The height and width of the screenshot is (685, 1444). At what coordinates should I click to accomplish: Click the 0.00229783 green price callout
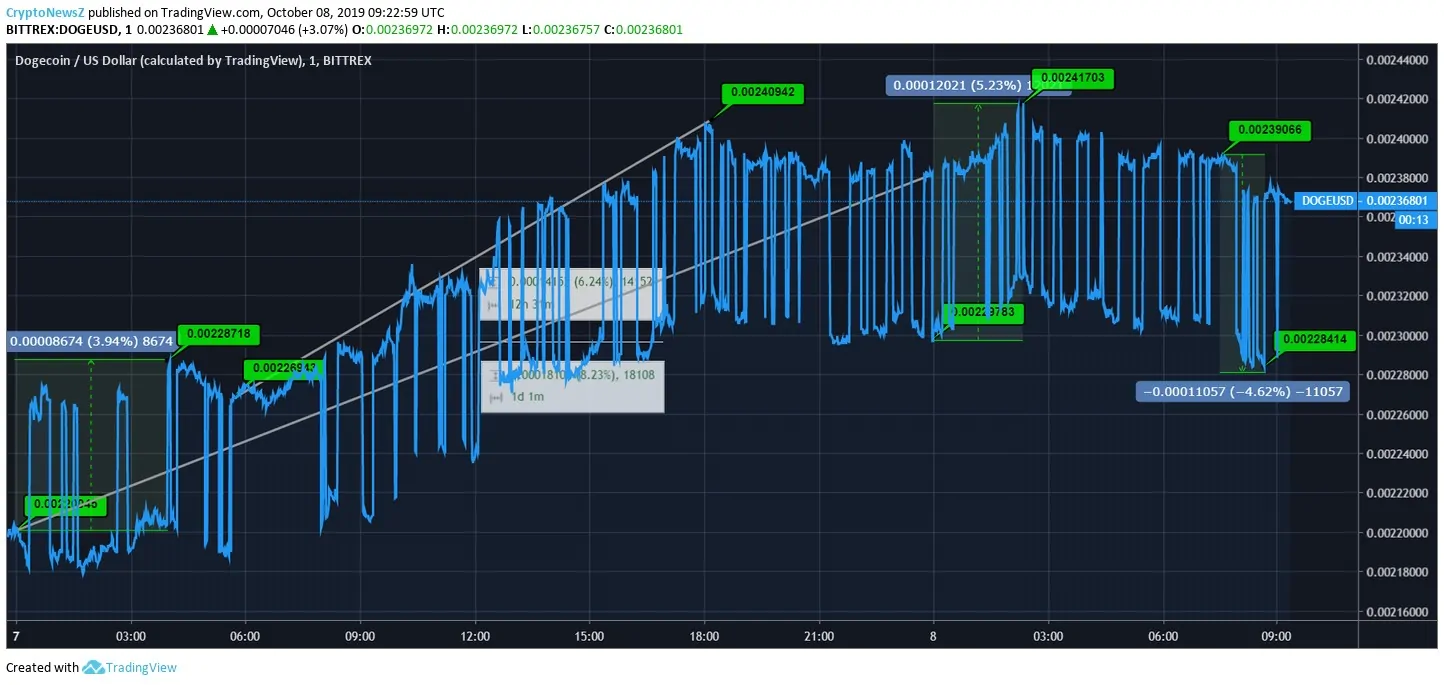[983, 312]
